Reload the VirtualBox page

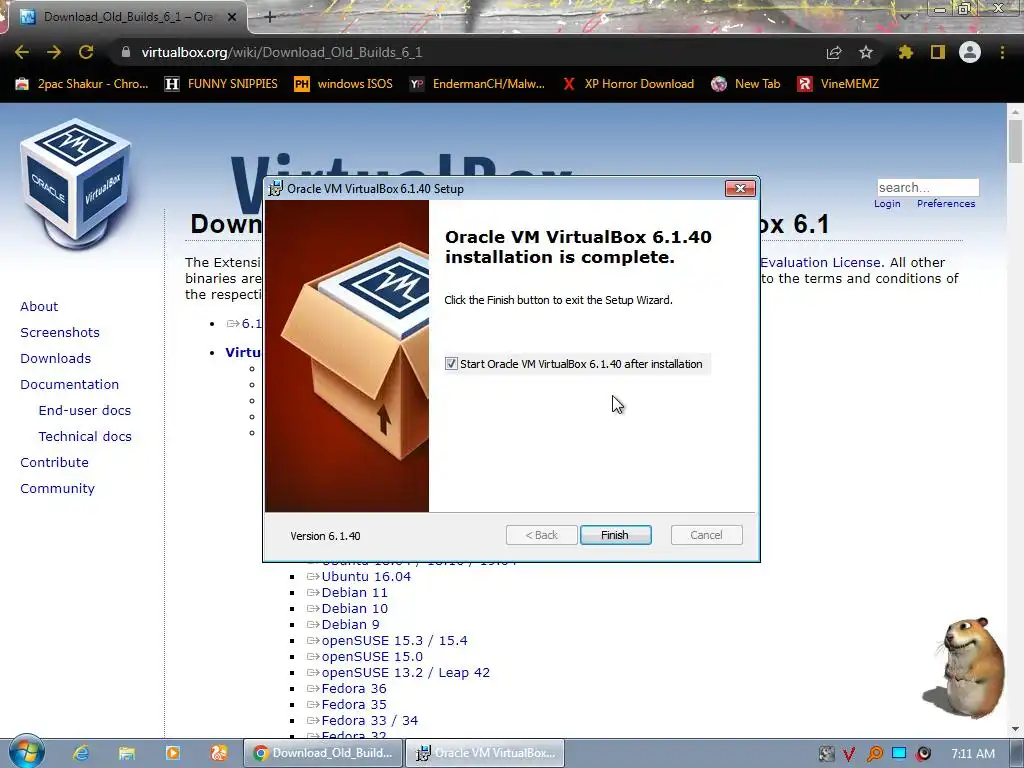(x=86, y=52)
